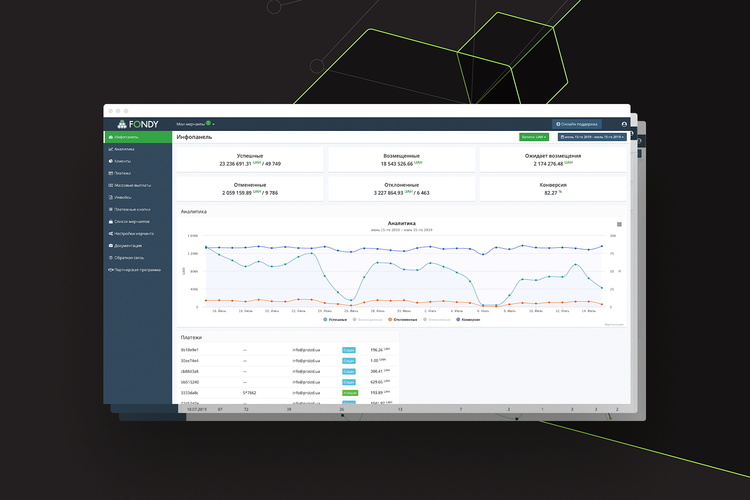The image size is (750, 500).
Task: Click the Аналитика line-chart icon in sidebar
Action: [x=110, y=149]
